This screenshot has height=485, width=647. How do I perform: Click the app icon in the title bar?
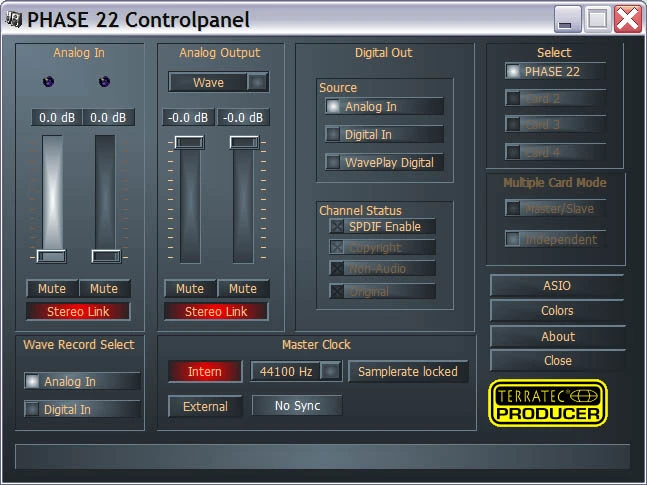click(14, 19)
